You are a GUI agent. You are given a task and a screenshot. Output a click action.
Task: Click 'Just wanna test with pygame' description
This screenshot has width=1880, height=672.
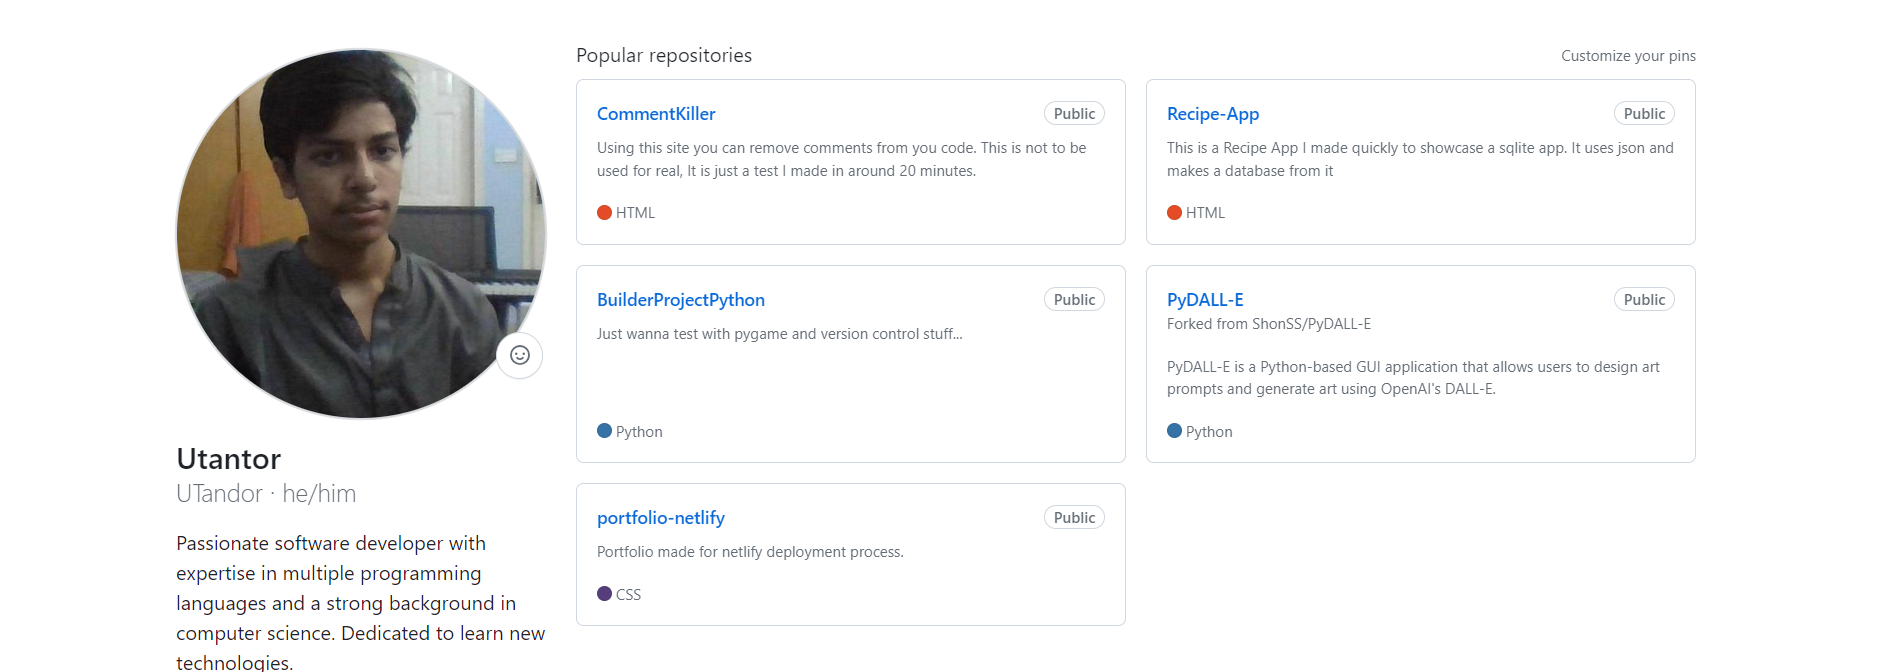pos(780,334)
